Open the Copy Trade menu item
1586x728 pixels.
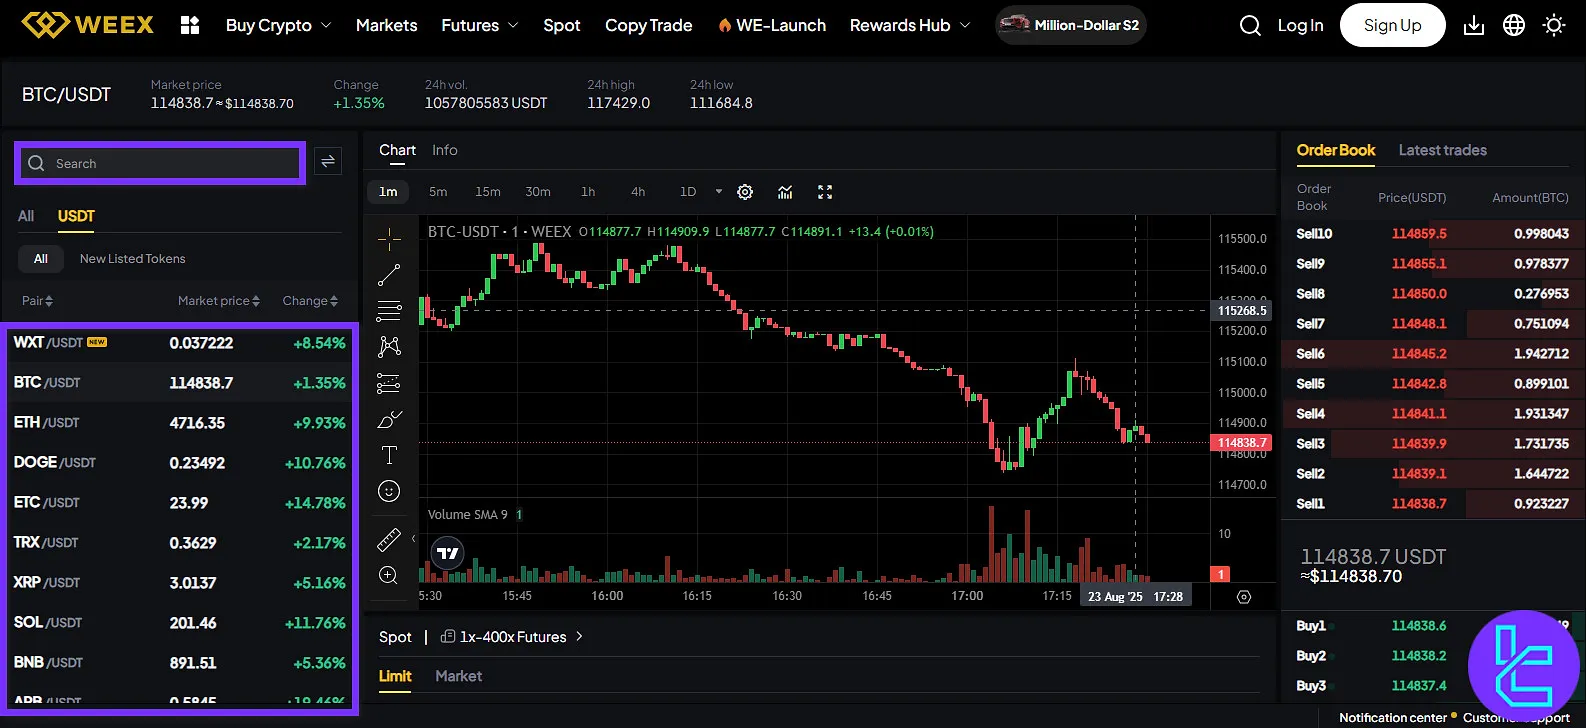coord(648,25)
